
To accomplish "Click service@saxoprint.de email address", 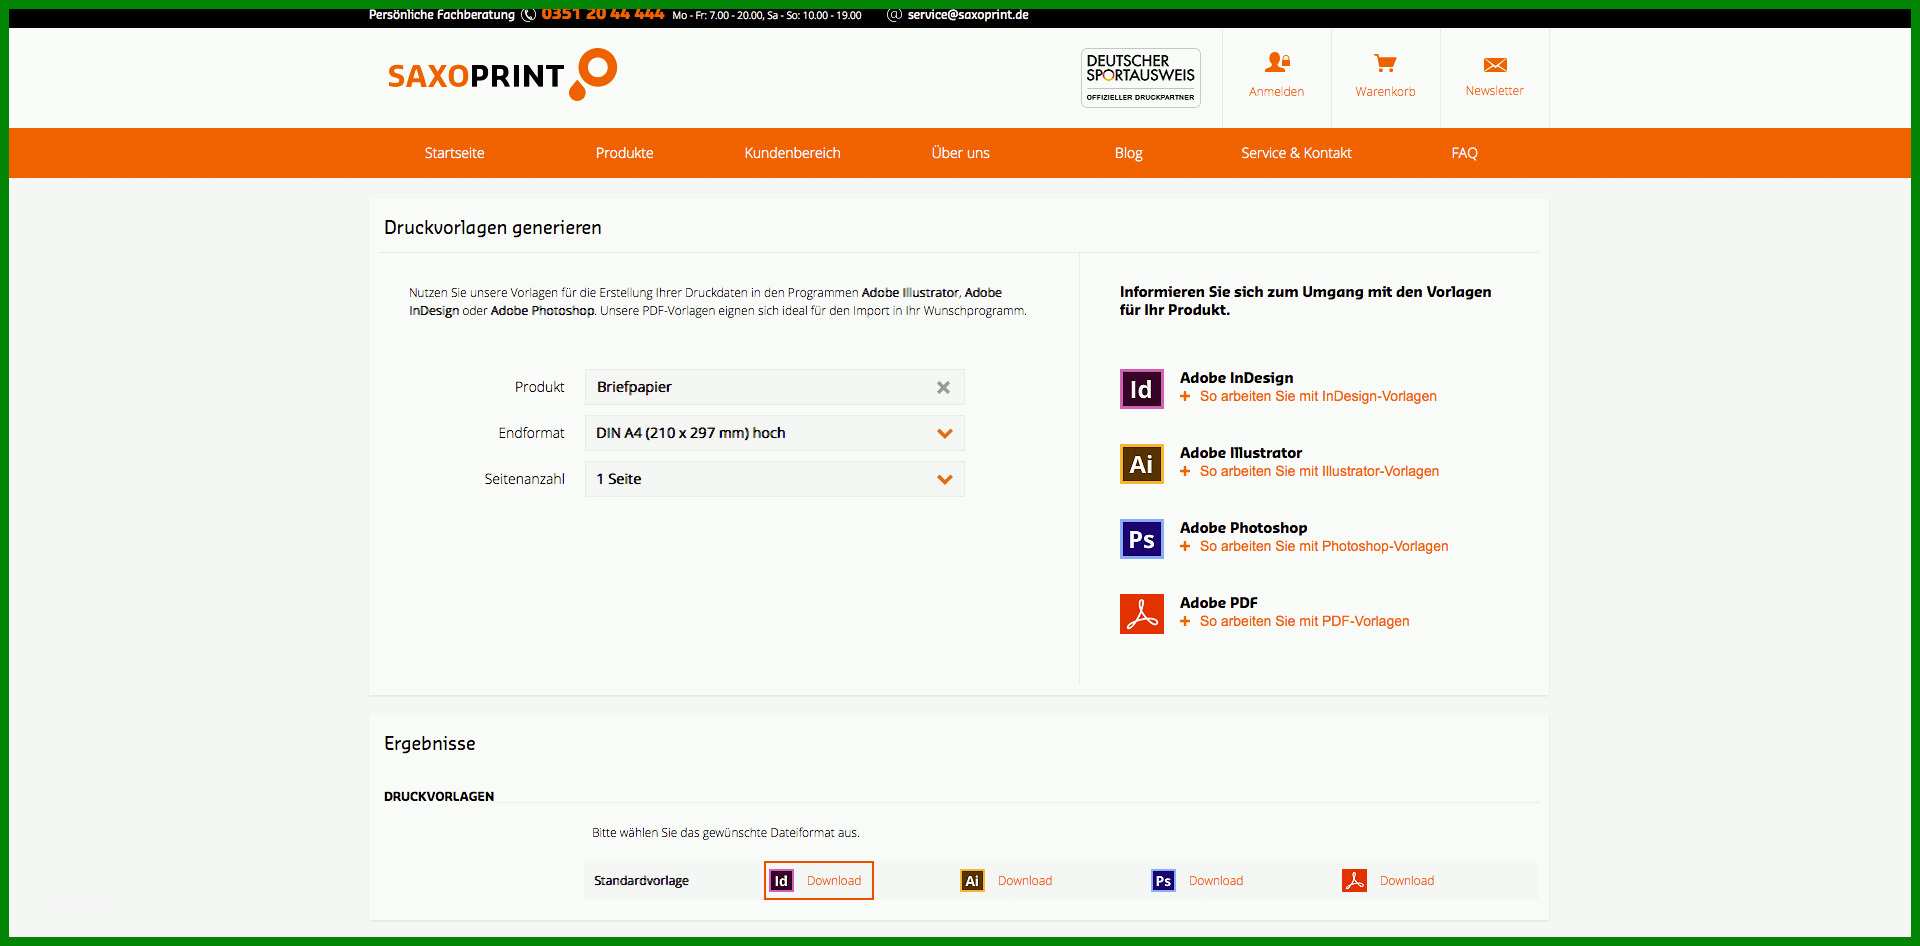I will tap(968, 15).
